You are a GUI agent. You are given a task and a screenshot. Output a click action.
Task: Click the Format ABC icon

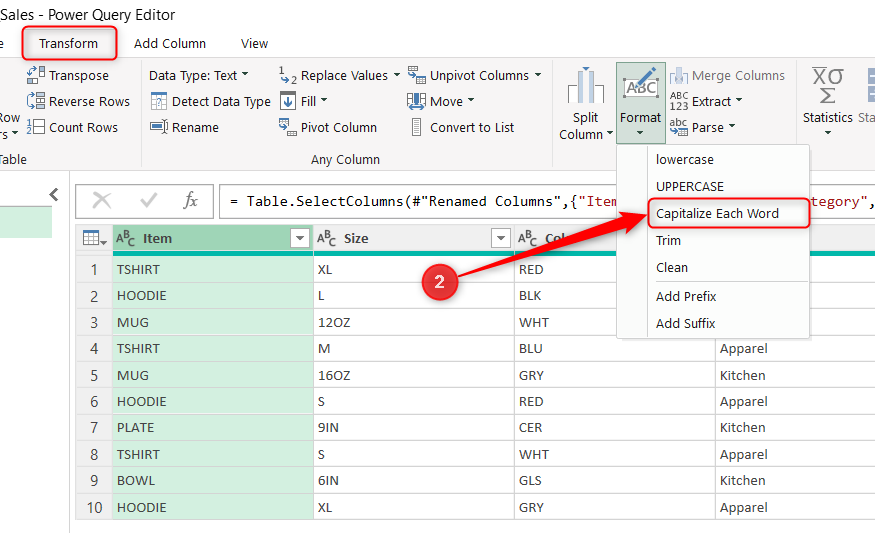pyautogui.click(x=641, y=85)
